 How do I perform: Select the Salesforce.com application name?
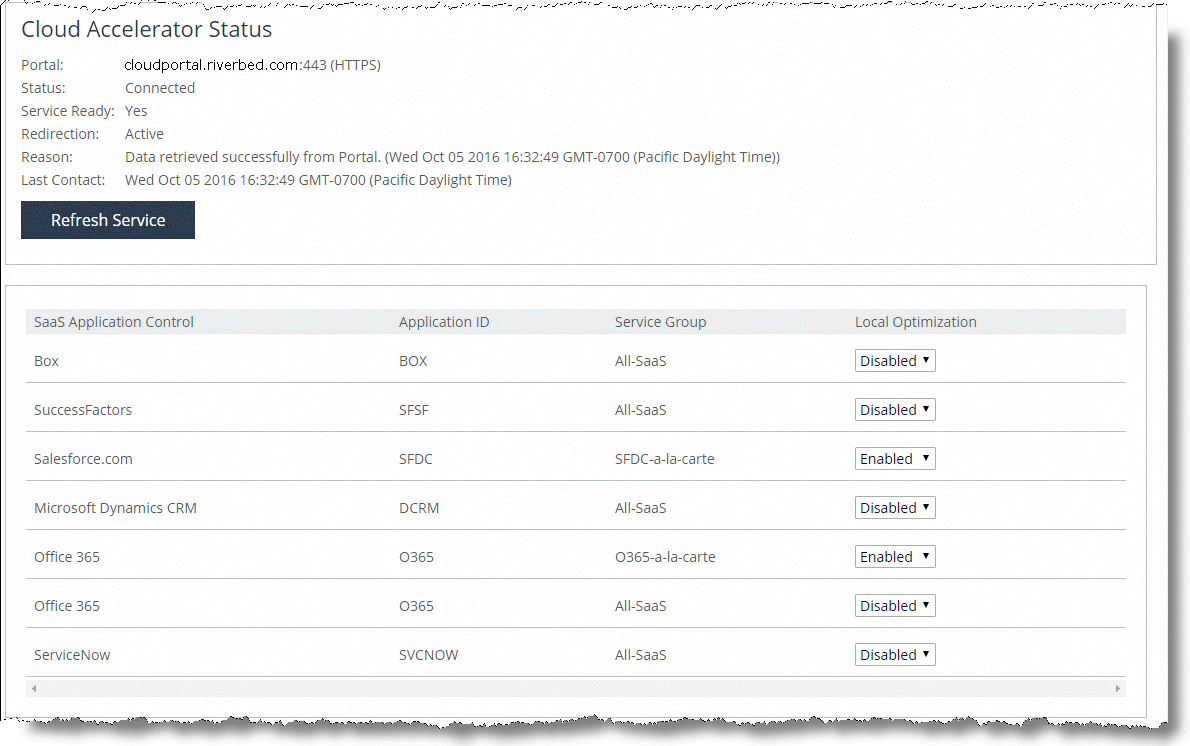click(x=83, y=459)
